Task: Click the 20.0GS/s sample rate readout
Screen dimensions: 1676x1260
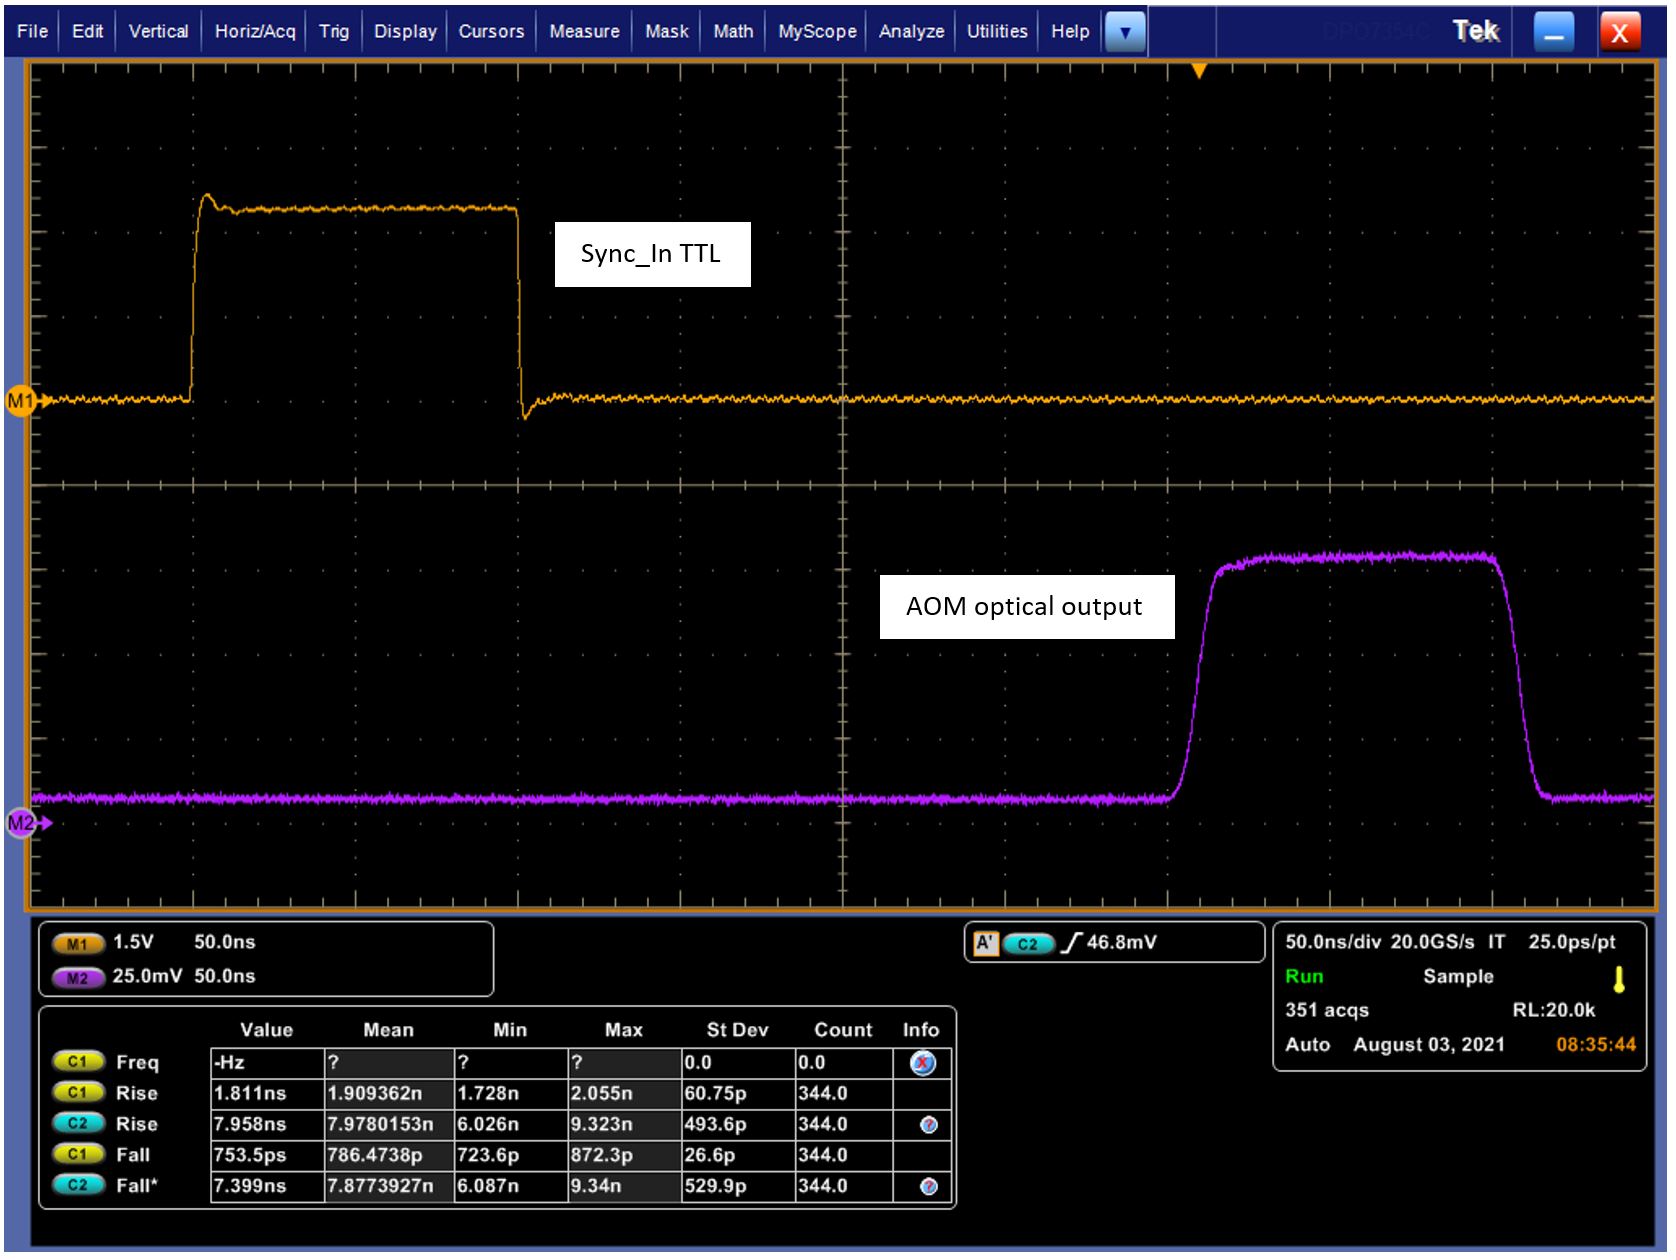Action: pyautogui.click(x=1432, y=942)
